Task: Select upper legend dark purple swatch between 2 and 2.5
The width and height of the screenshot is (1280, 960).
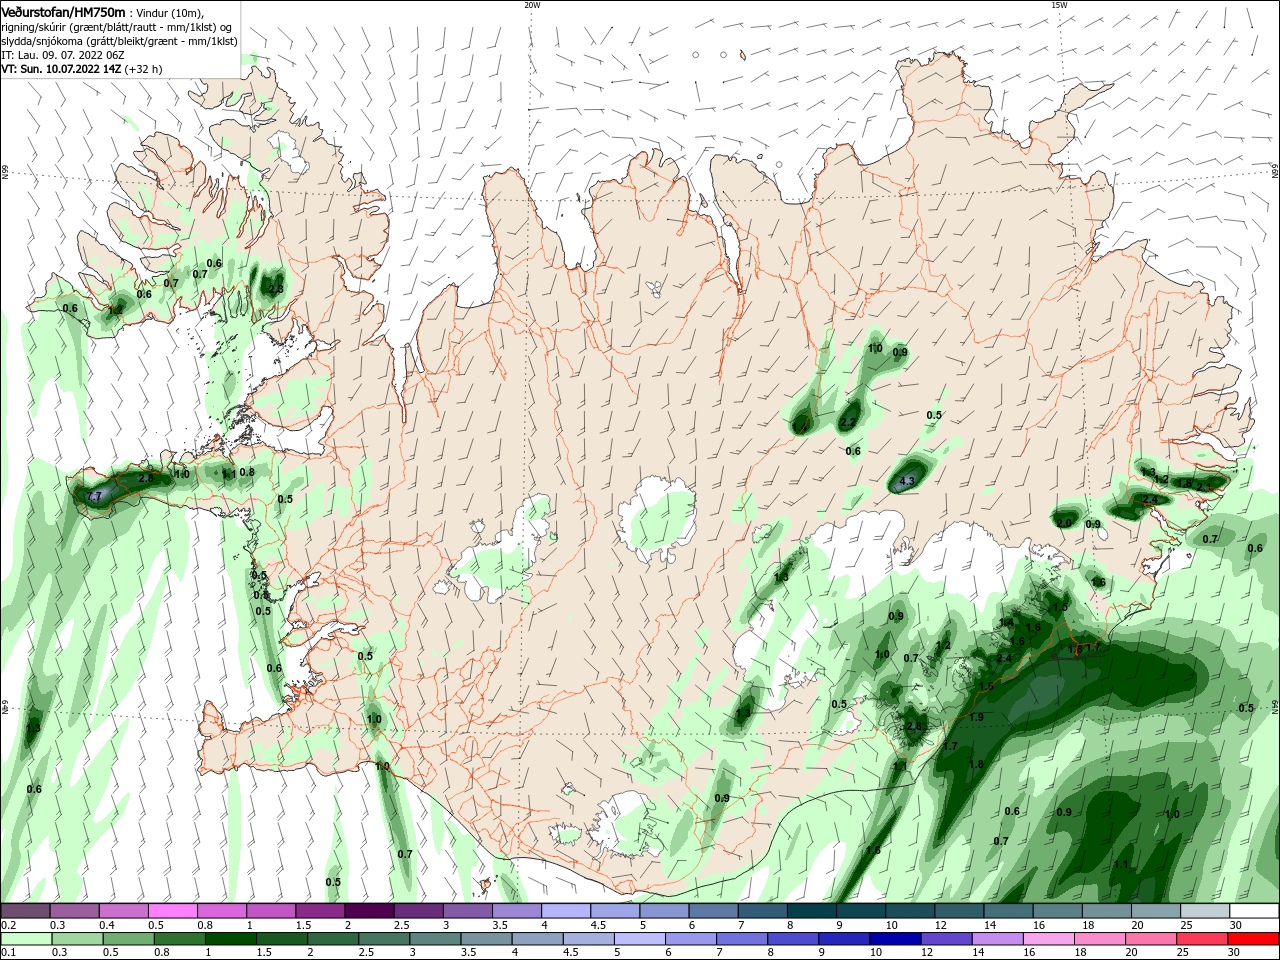Action: click(x=369, y=911)
